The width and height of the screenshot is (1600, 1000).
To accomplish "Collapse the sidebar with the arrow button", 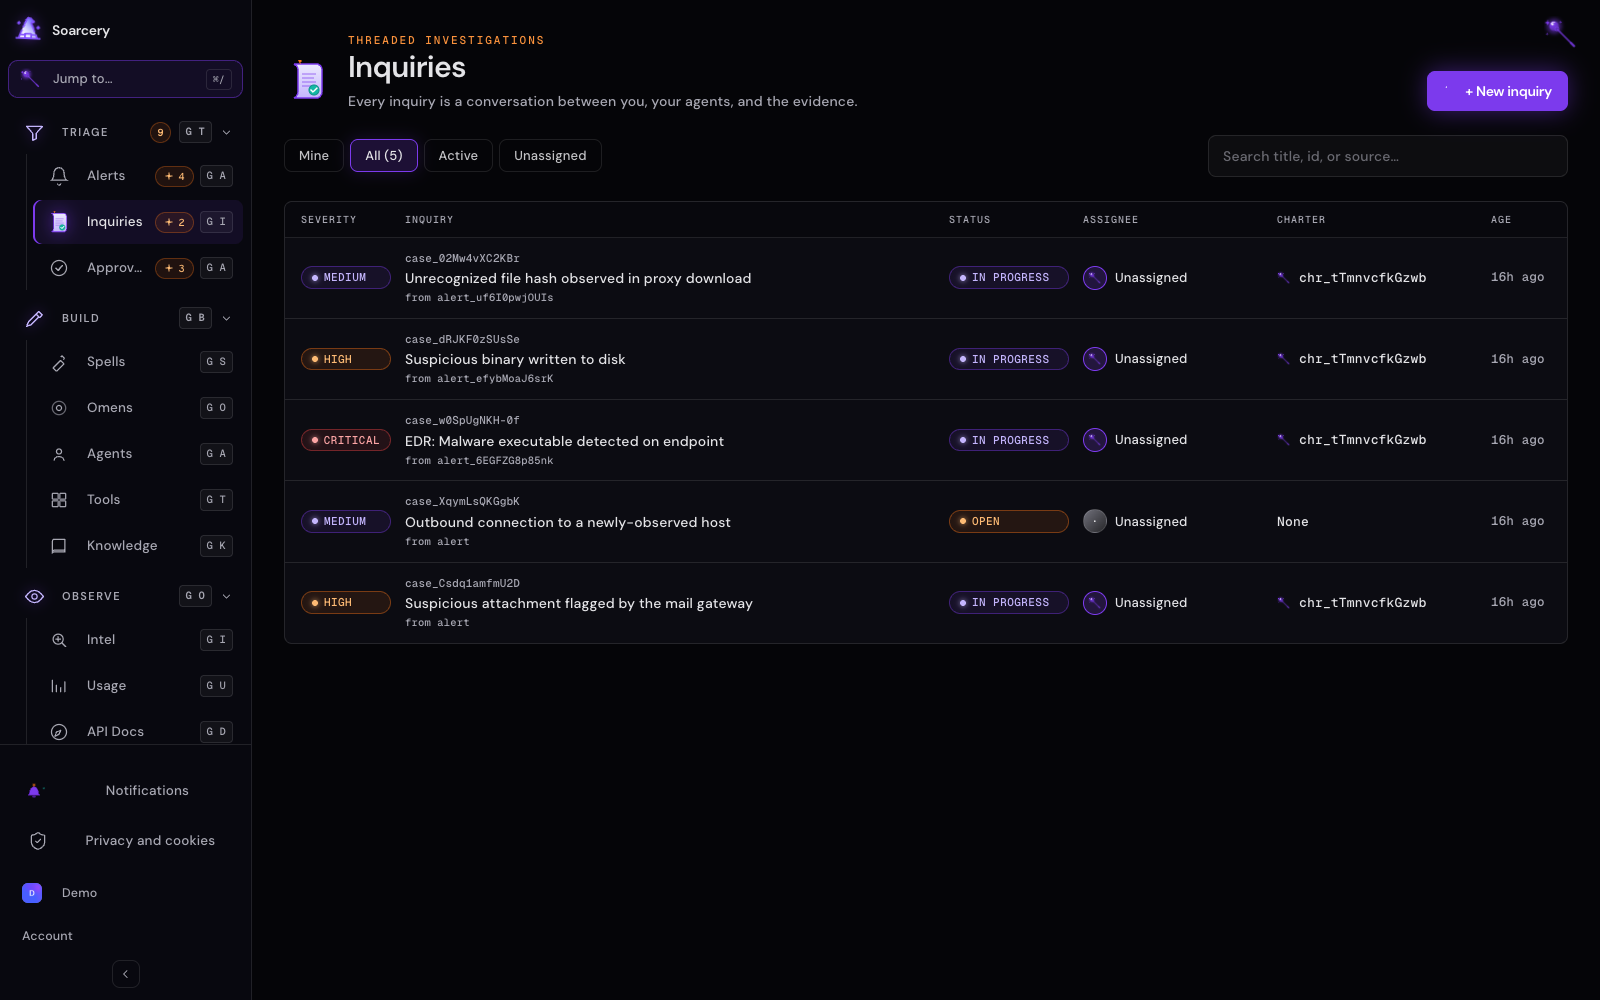I will [x=126, y=974].
